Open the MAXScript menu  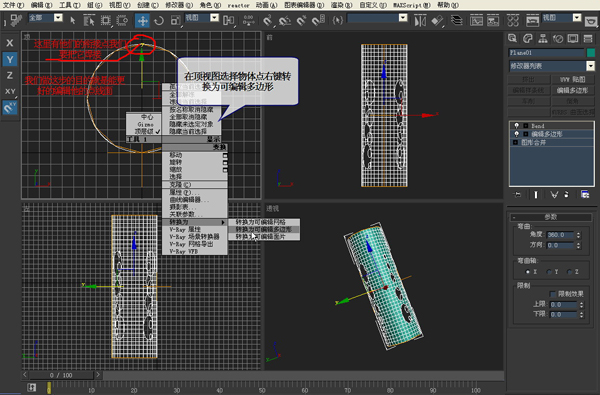(412, 5)
